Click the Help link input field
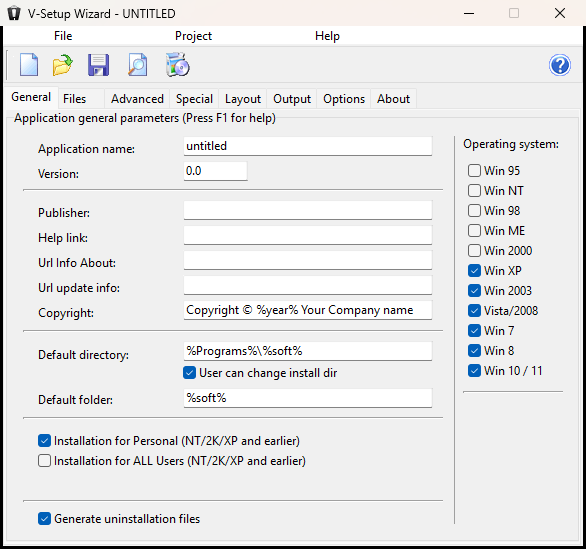Viewport: 586px width, 549px height. click(x=308, y=235)
